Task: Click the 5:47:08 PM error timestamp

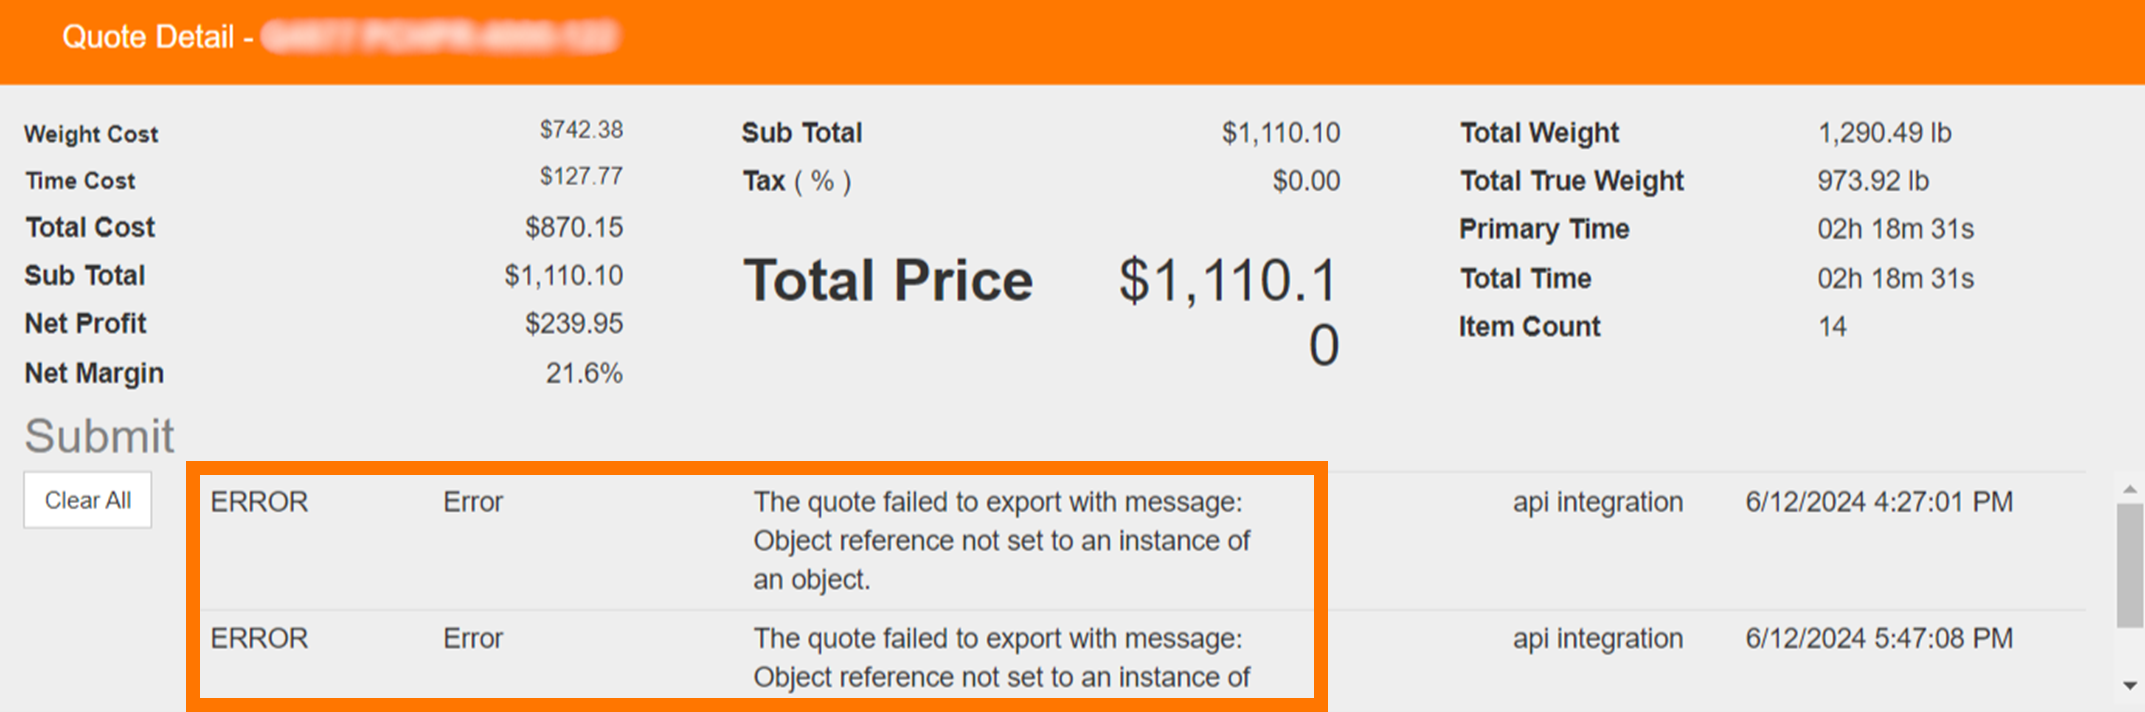Action: point(1878,639)
